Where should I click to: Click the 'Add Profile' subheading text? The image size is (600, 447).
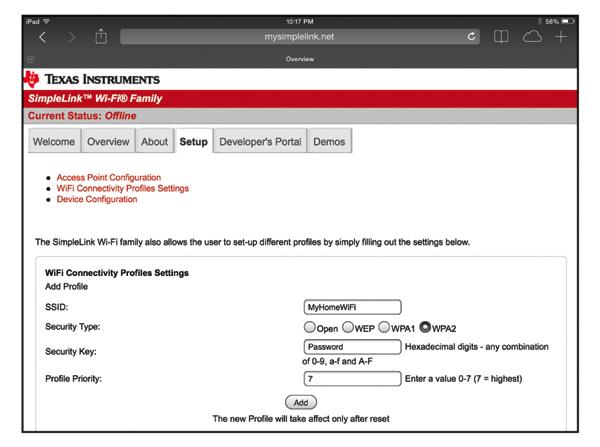tap(66, 286)
